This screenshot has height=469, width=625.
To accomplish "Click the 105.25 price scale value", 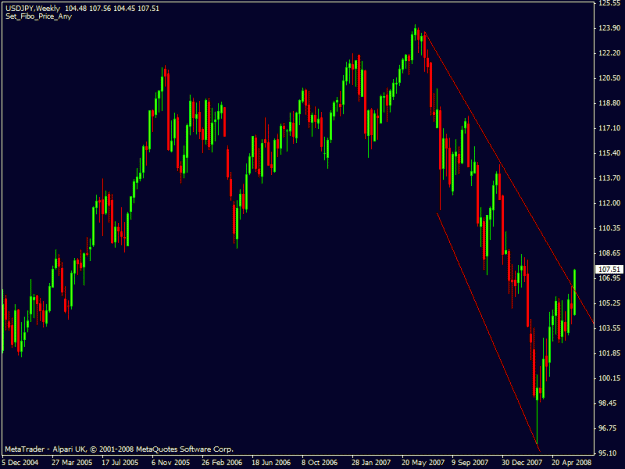I will point(609,303).
